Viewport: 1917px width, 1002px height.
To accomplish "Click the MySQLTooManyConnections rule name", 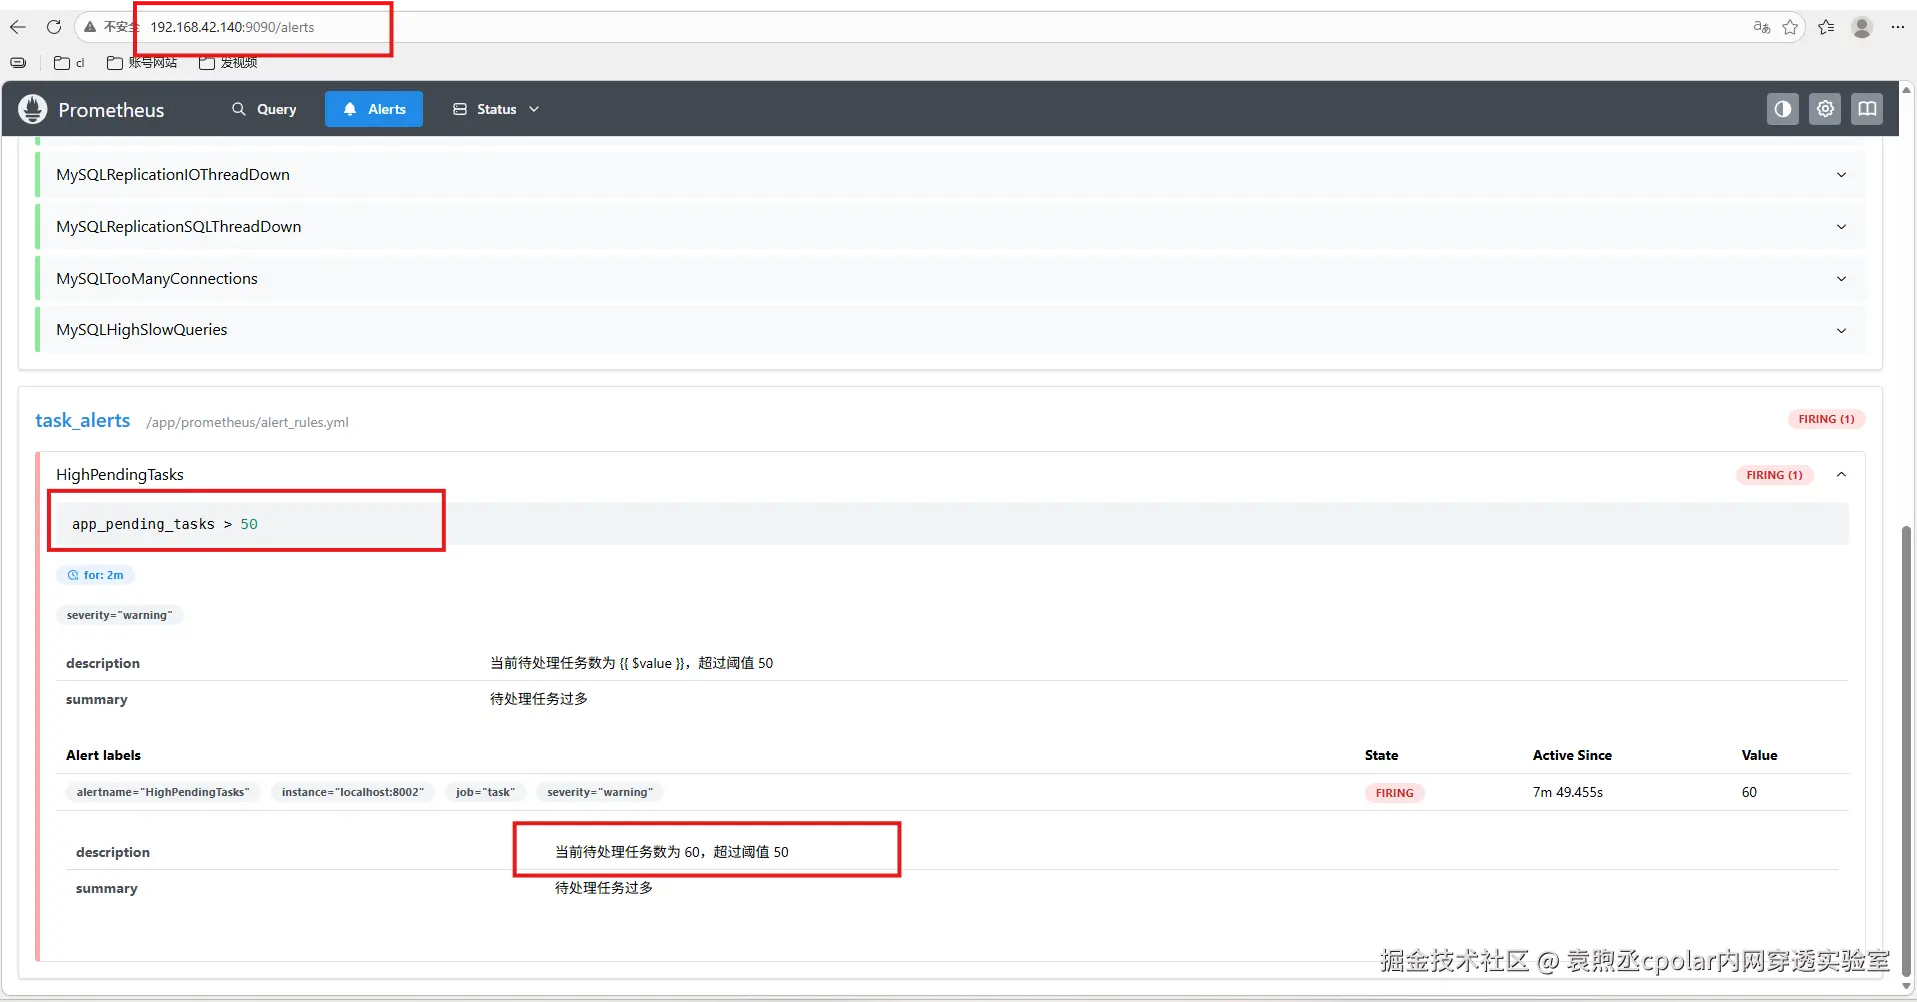I will (157, 279).
